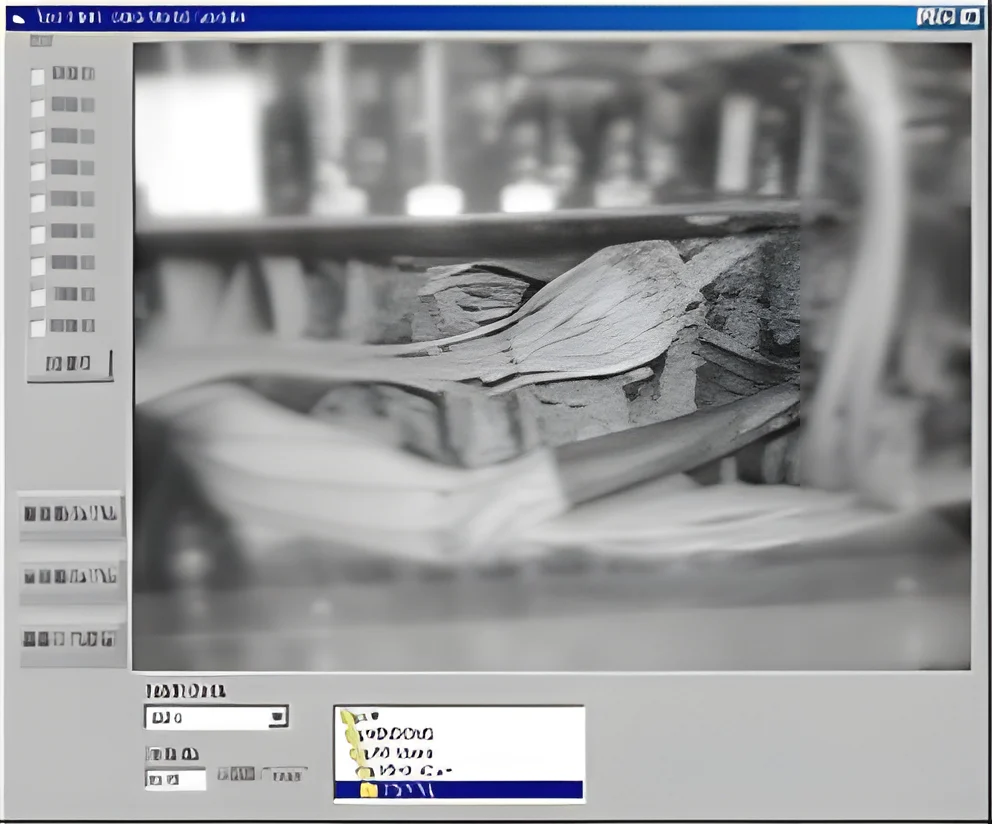
Task: Click the top button of the three stacked buttons
Action: pos(71,513)
